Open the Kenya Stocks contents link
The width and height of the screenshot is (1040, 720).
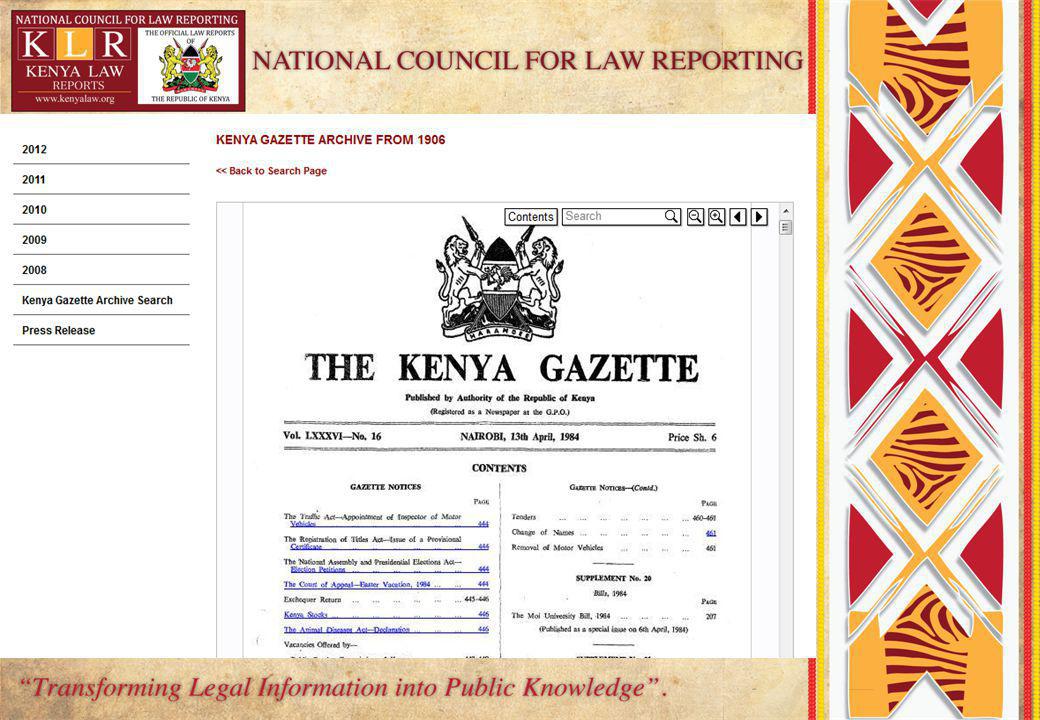pos(386,615)
